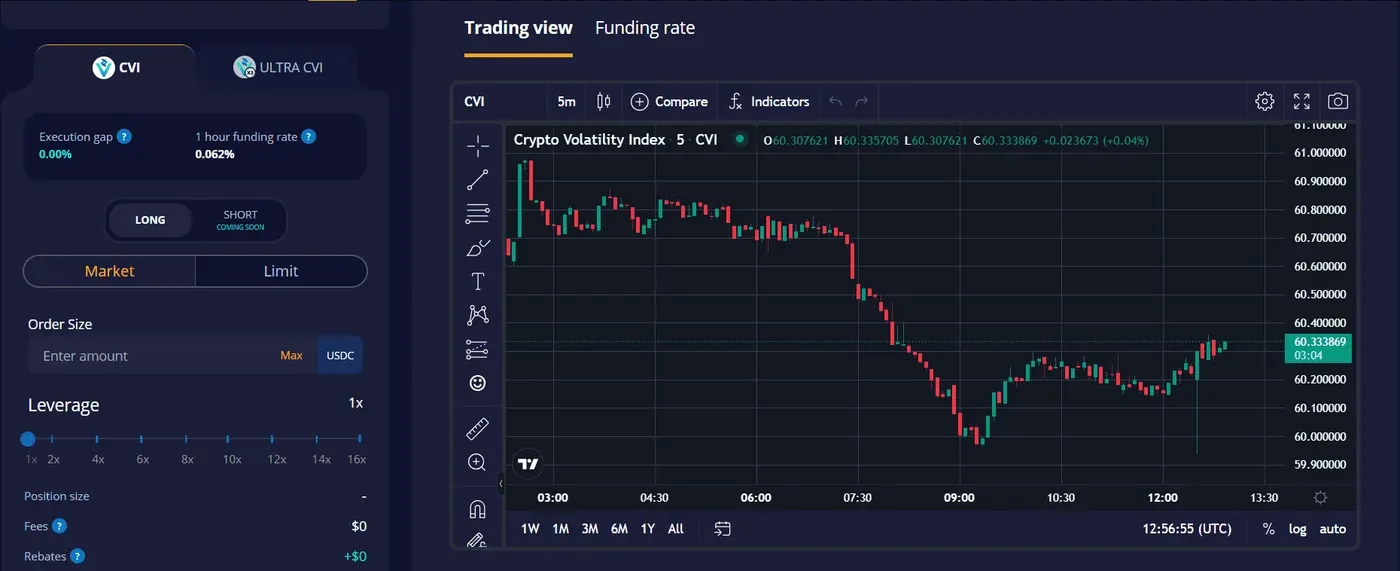Open chart settings gear
The width and height of the screenshot is (1400, 571).
[x=1265, y=101]
